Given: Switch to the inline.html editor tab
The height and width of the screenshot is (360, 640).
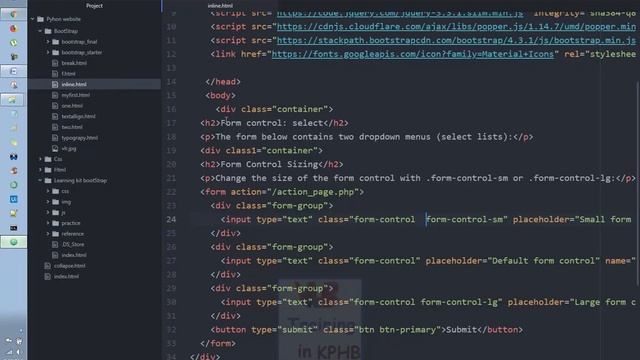Looking at the screenshot, I should point(220,6).
